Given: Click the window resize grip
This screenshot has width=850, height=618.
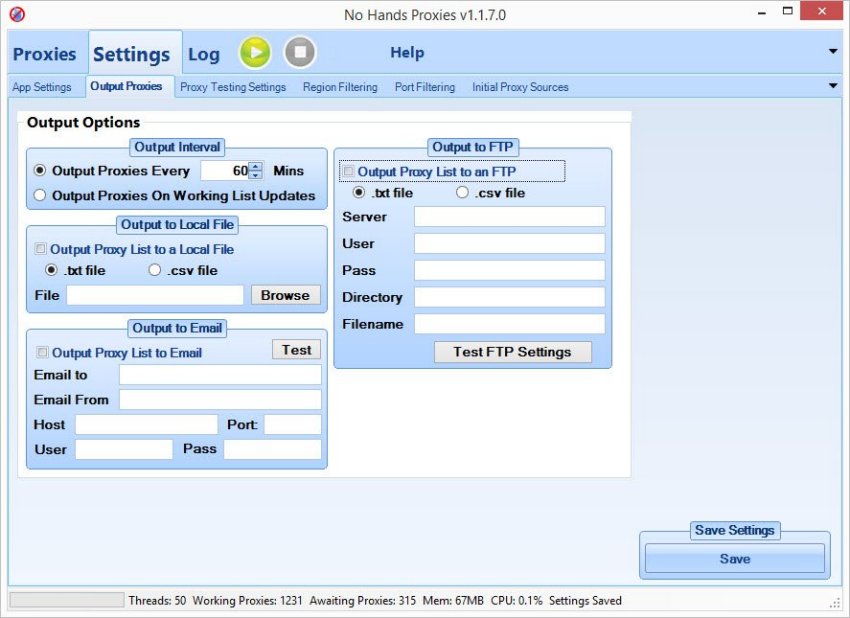Looking at the screenshot, I should 835,603.
